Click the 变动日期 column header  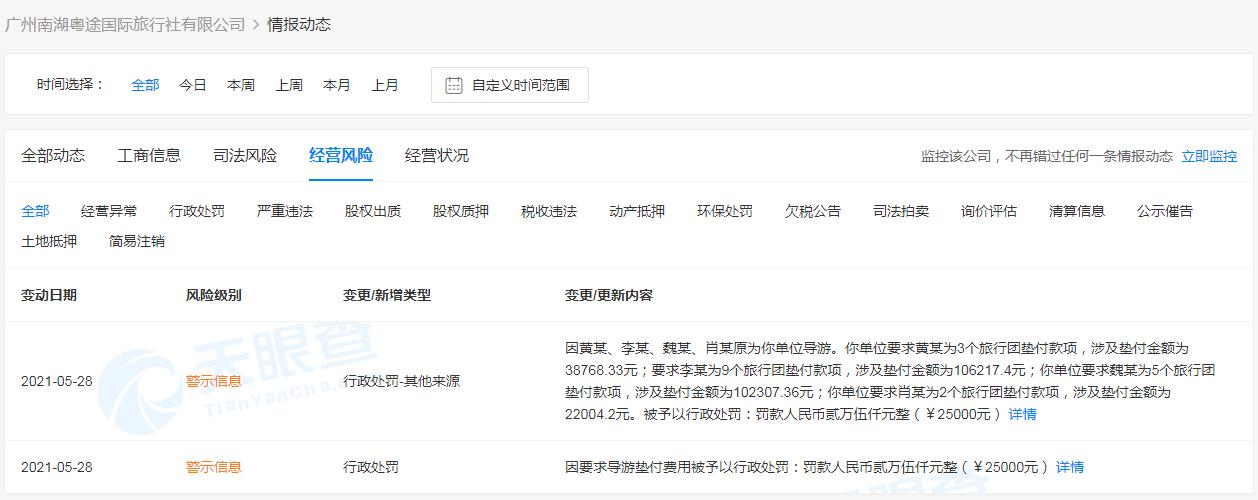[x=49, y=295]
